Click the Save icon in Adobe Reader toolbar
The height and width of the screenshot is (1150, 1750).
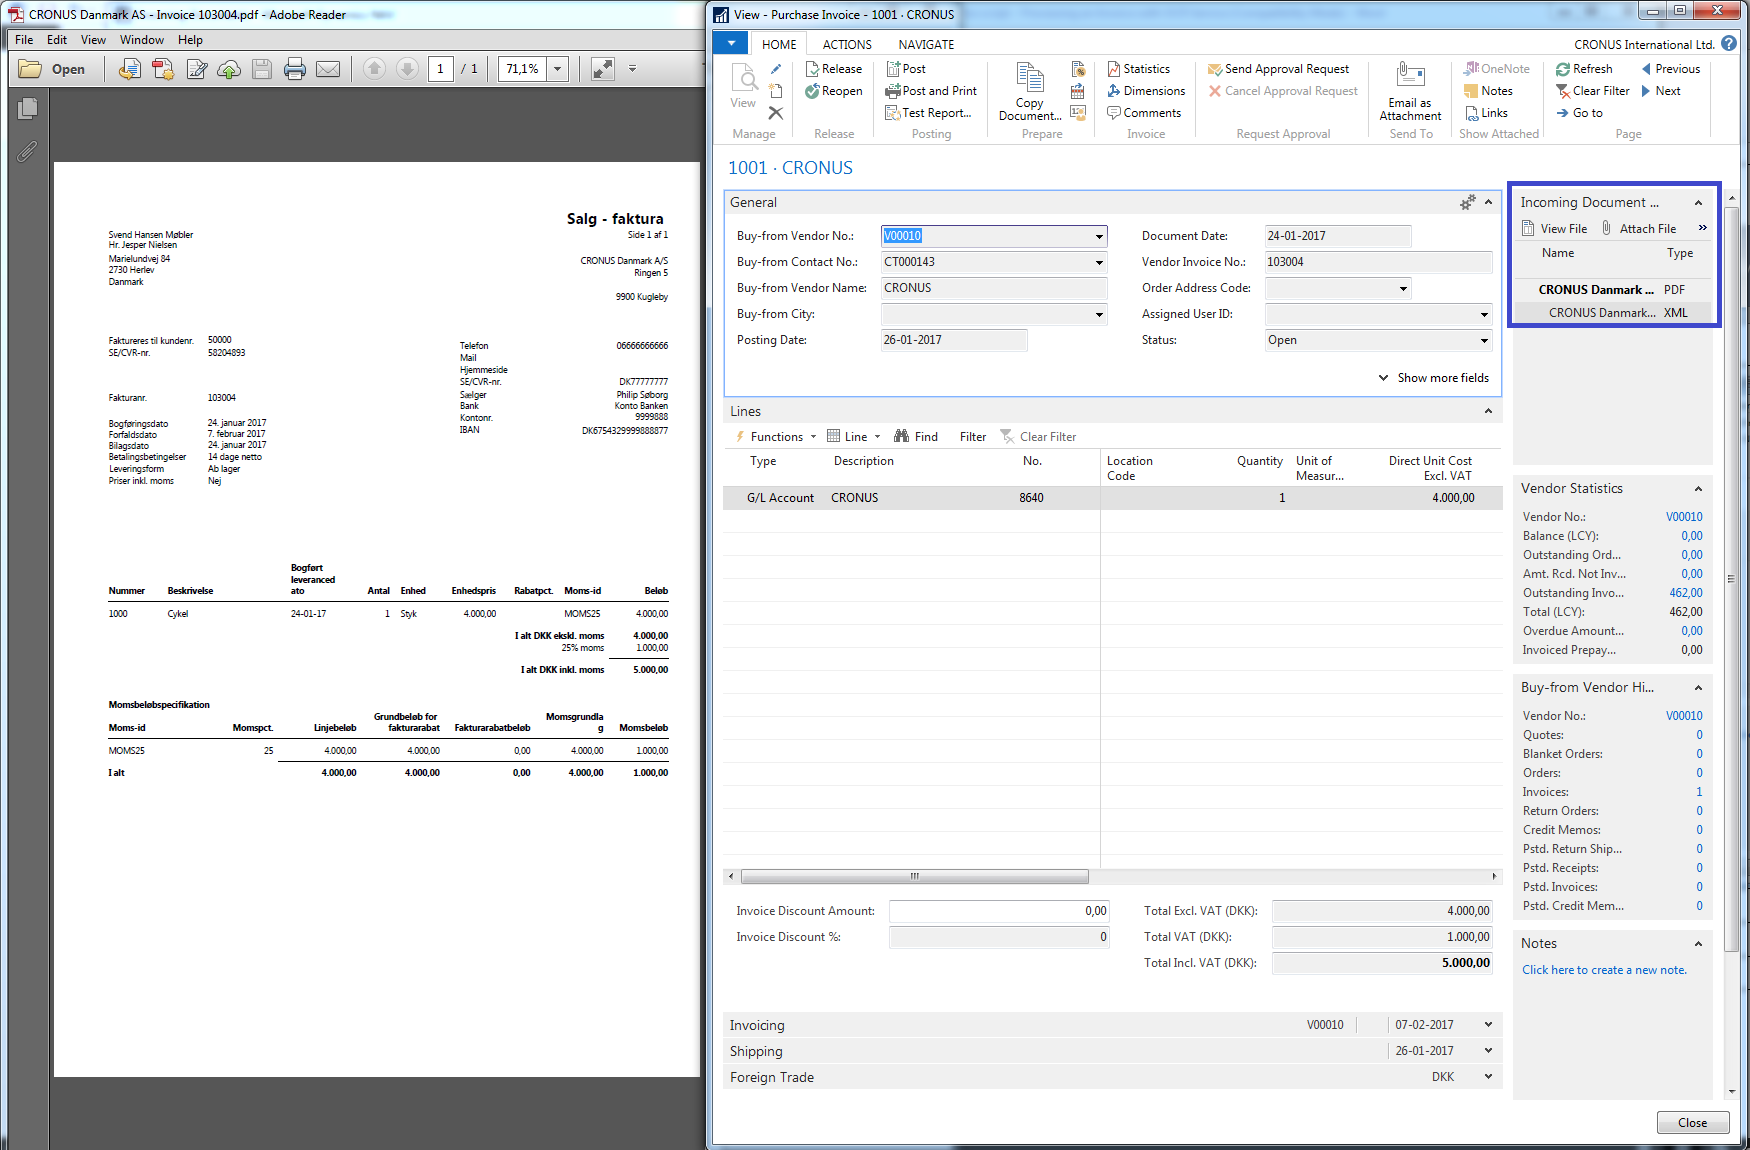(x=262, y=69)
